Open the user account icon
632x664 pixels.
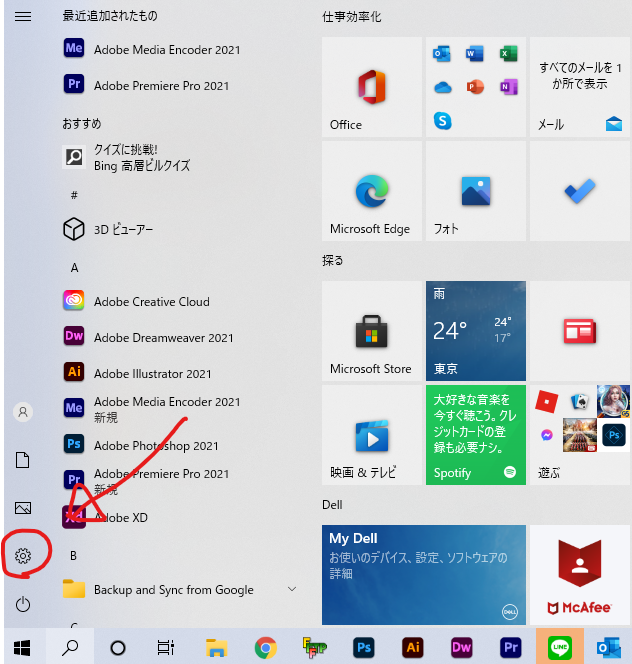click(x=23, y=412)
